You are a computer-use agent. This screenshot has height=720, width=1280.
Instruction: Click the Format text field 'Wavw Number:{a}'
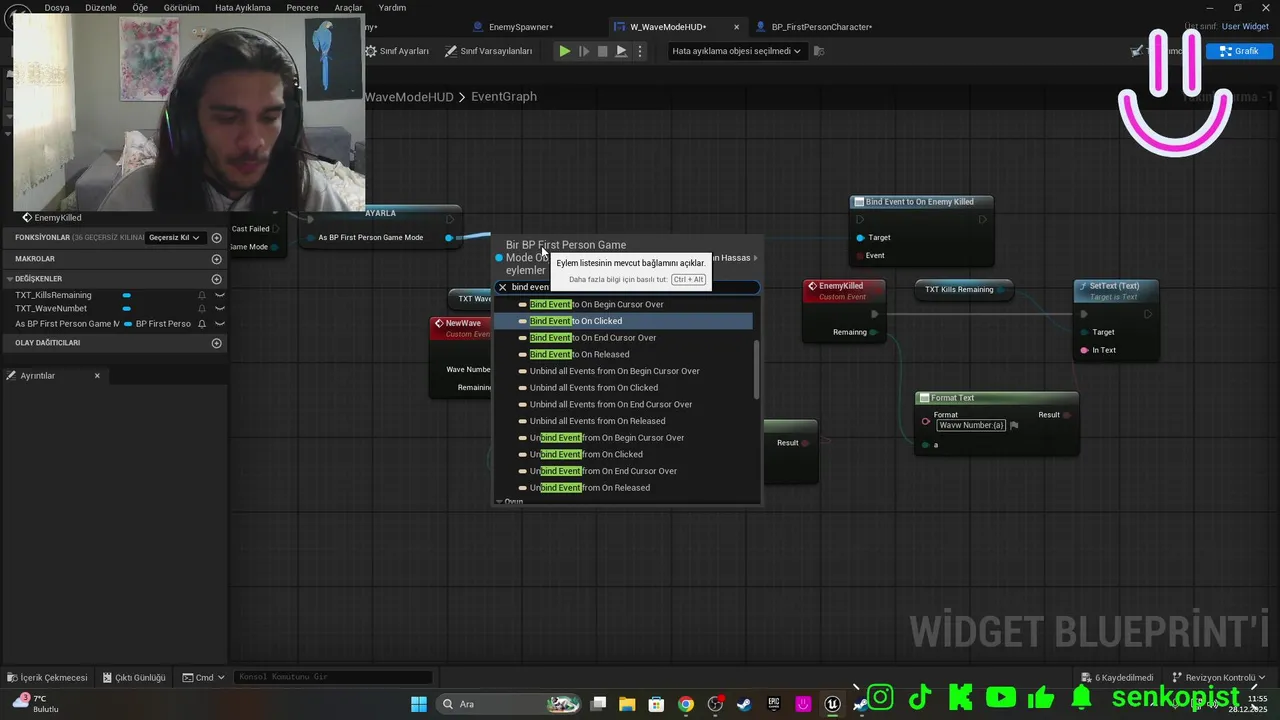(x=971, y=425)
